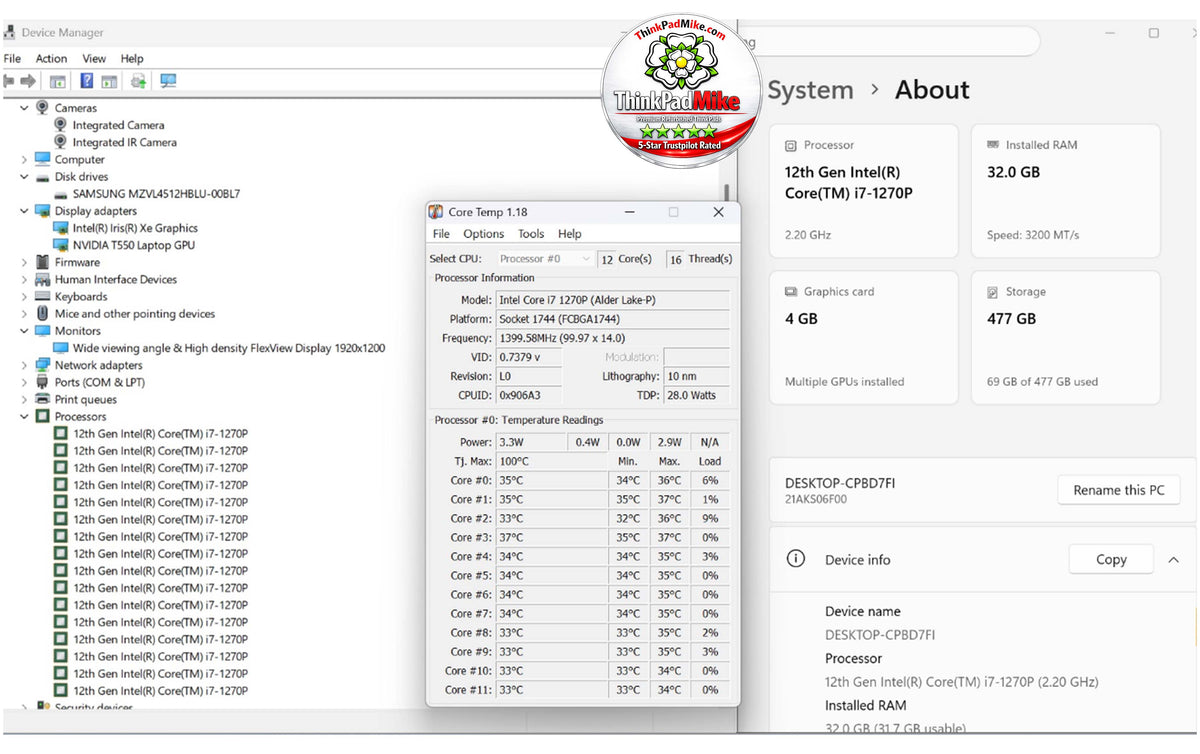Click the Print queues printer icon
The height and width of the screenshot is (754, 1200).
pyautogui.click(x=42, y=399)
